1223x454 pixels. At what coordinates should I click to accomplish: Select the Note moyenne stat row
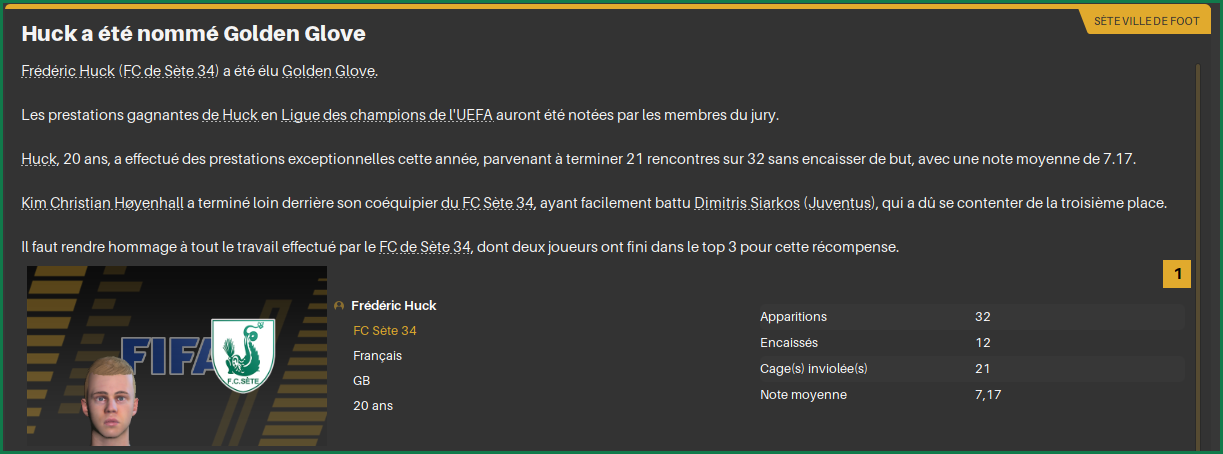(x=971, y=395)
